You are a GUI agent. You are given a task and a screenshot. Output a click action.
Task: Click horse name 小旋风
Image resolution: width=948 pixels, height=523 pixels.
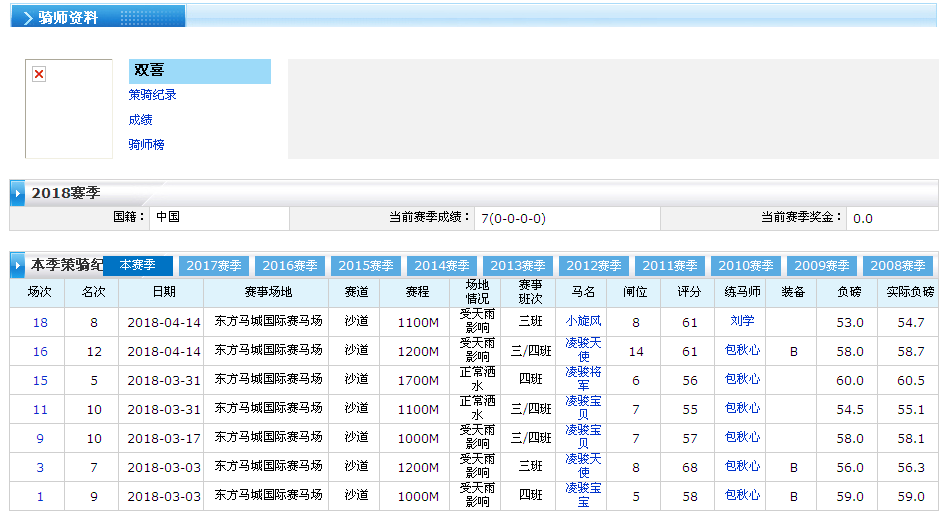point(583,322)
